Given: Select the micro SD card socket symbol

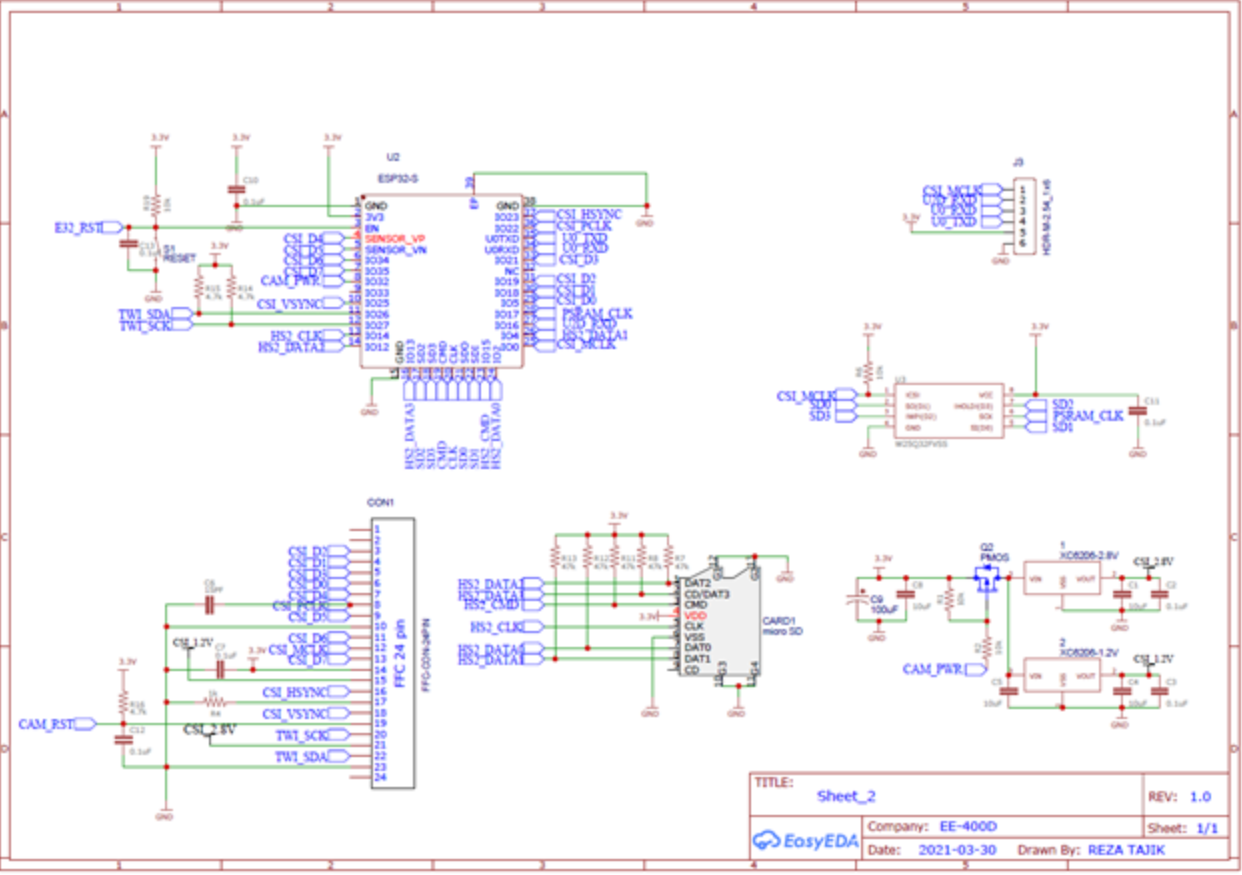Looking at the screenshot, I should (718, 622).
